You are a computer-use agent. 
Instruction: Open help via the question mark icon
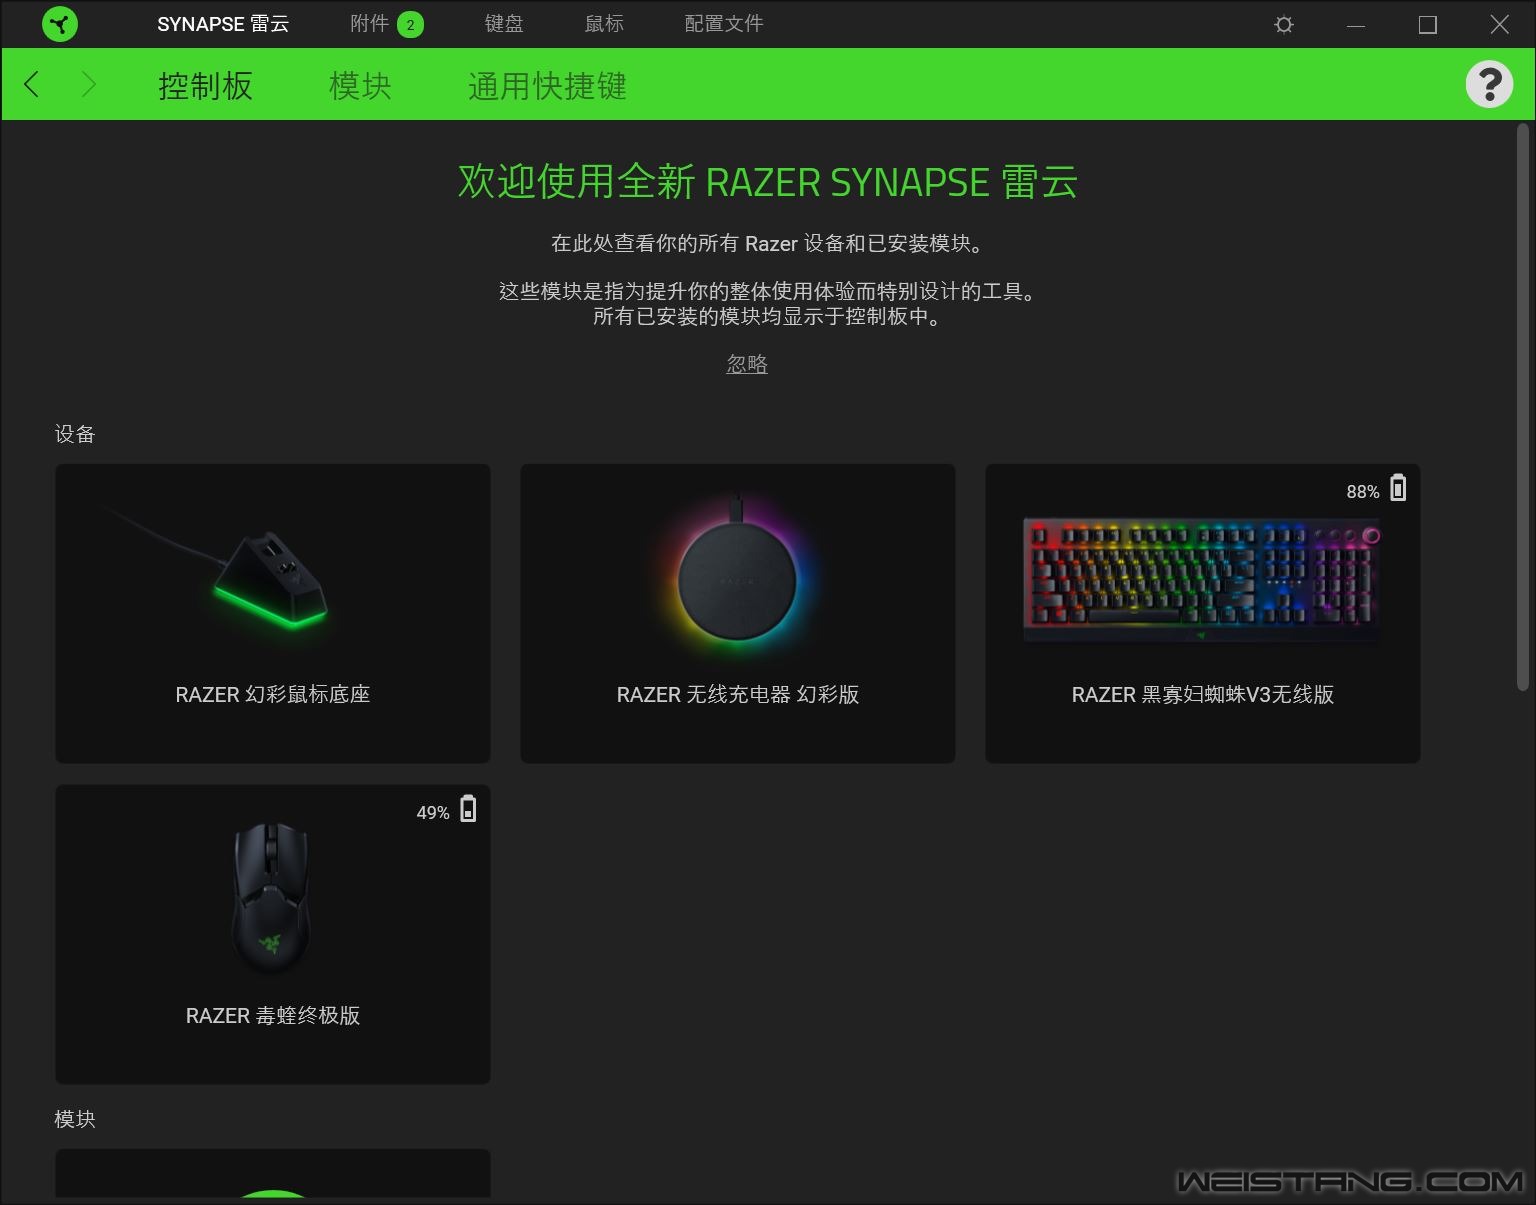[1489, 84]
